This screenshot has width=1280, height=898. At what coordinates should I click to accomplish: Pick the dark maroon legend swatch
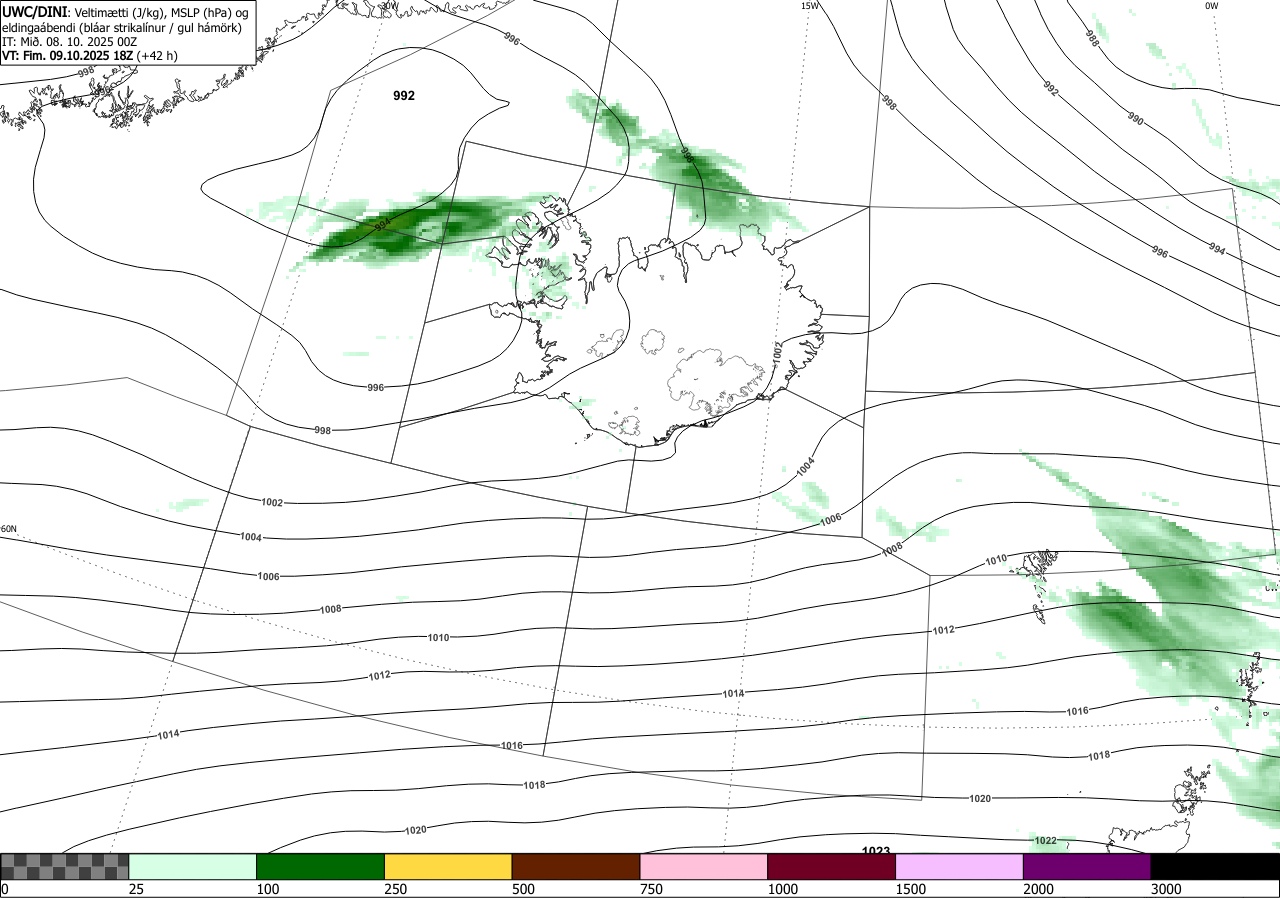coord(832,866)
